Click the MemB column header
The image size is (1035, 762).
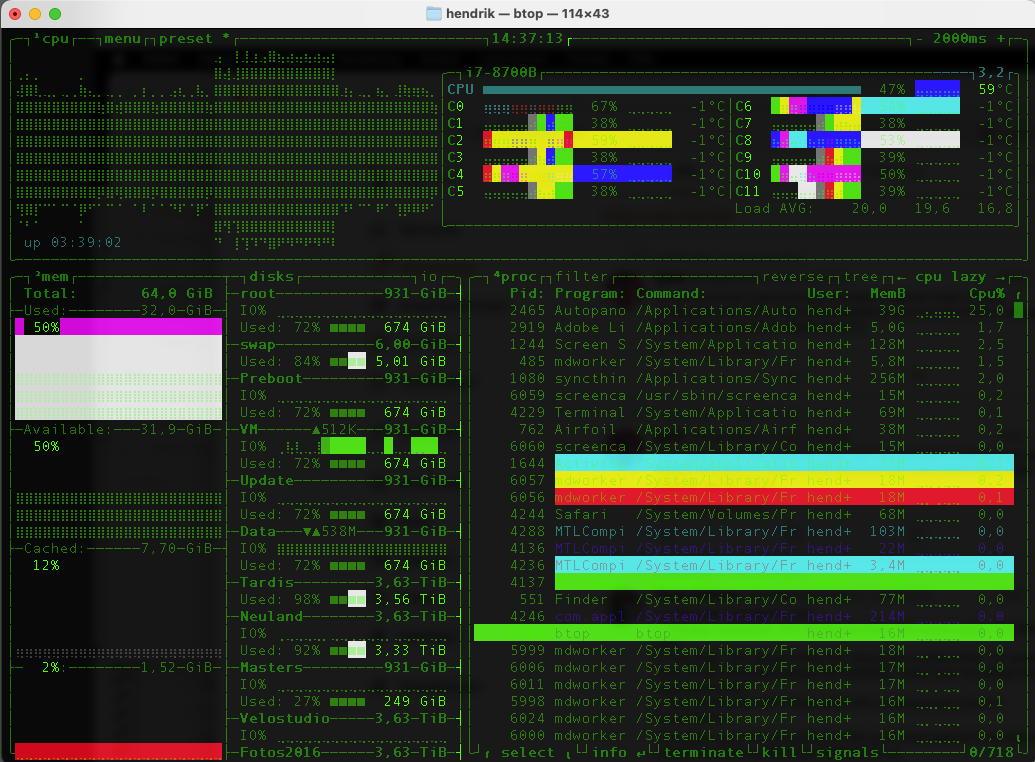pos(888,293)
